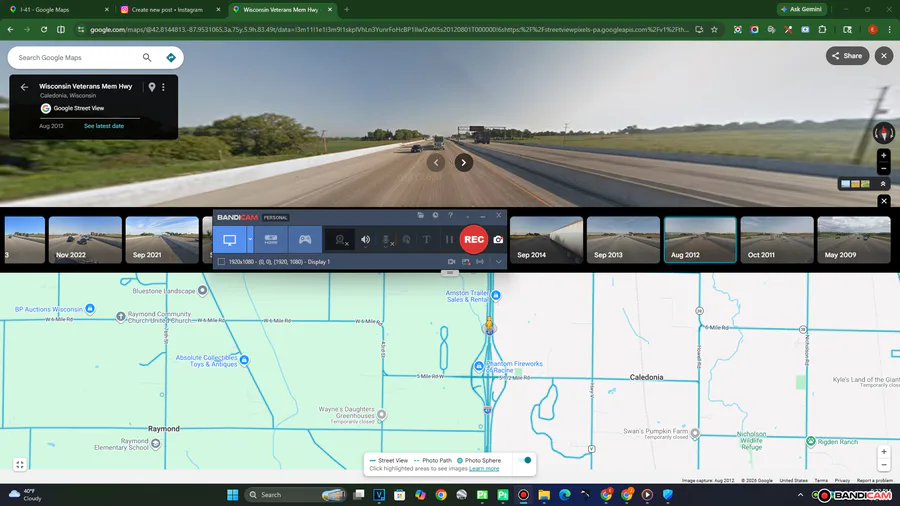Screen dimensions: 900x506
Task: Select Oct 2011 imagery thumbnail
Action: [777, 240]
